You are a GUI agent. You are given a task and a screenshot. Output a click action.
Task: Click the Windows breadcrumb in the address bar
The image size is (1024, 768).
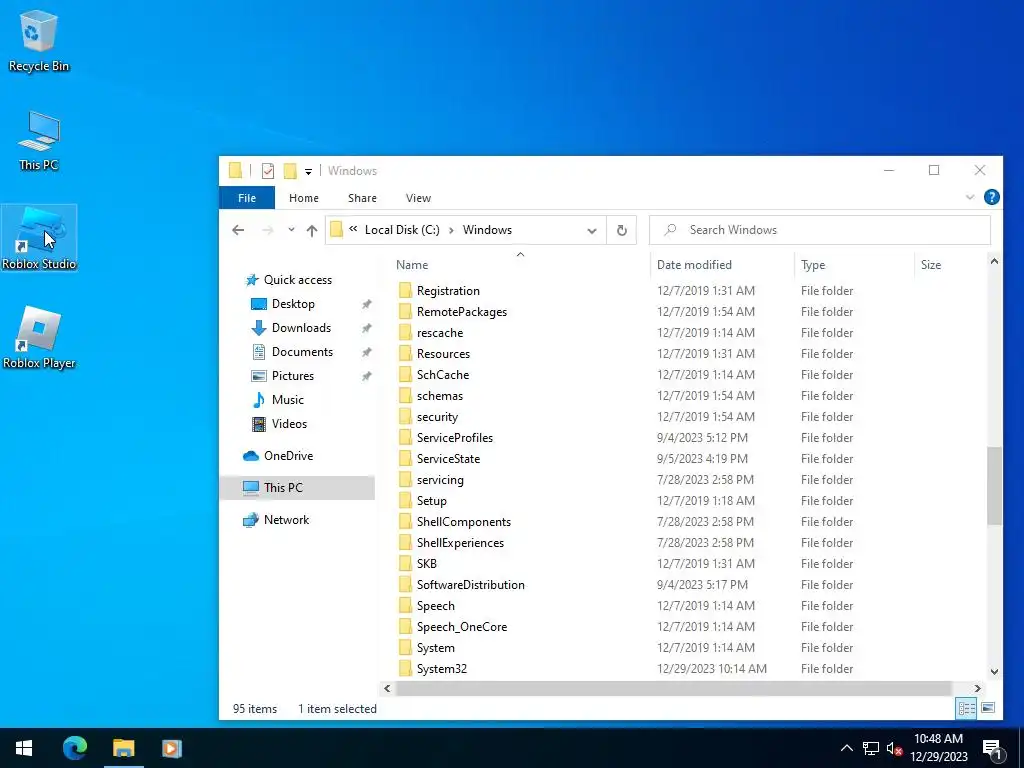click(x=487, y=230)
